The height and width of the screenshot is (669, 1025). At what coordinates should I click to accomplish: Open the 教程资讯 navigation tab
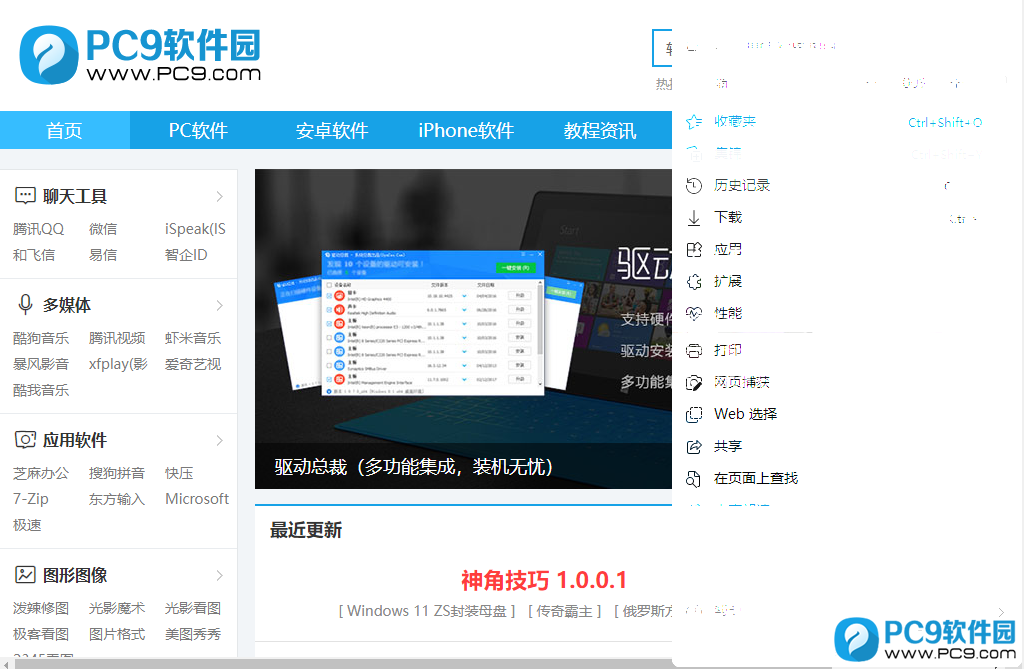(600, 130)
